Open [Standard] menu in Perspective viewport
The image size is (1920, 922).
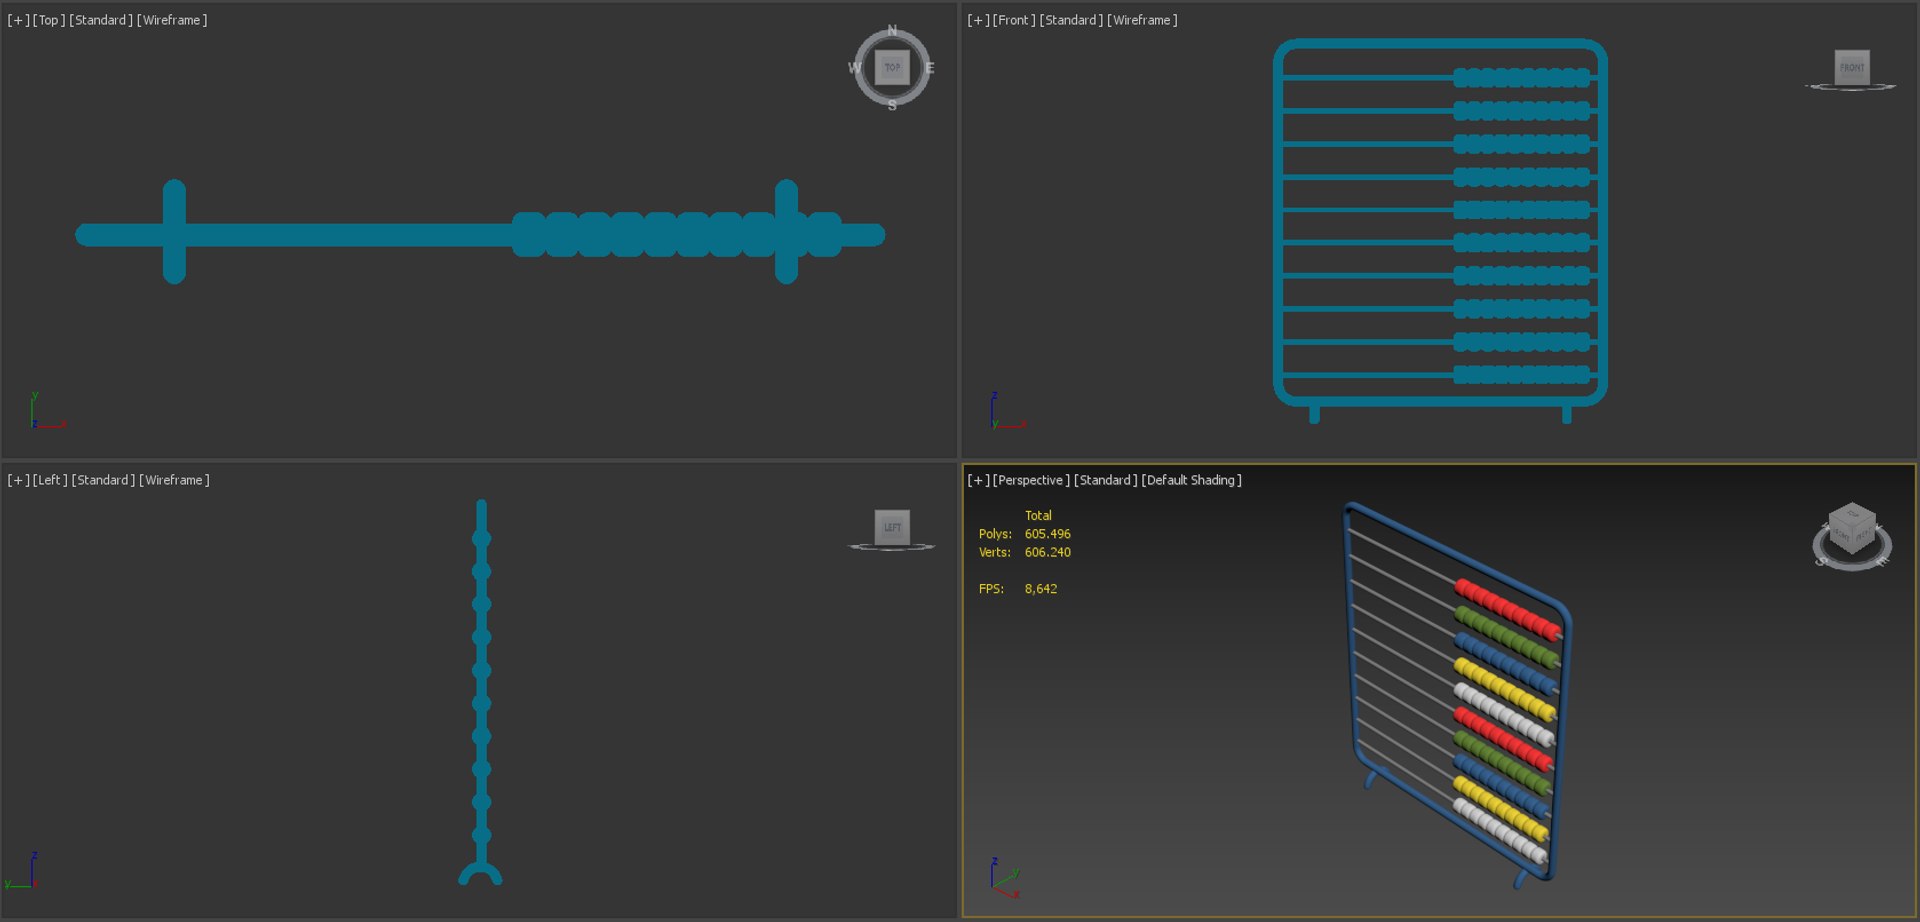click(x=1105, y=480)
